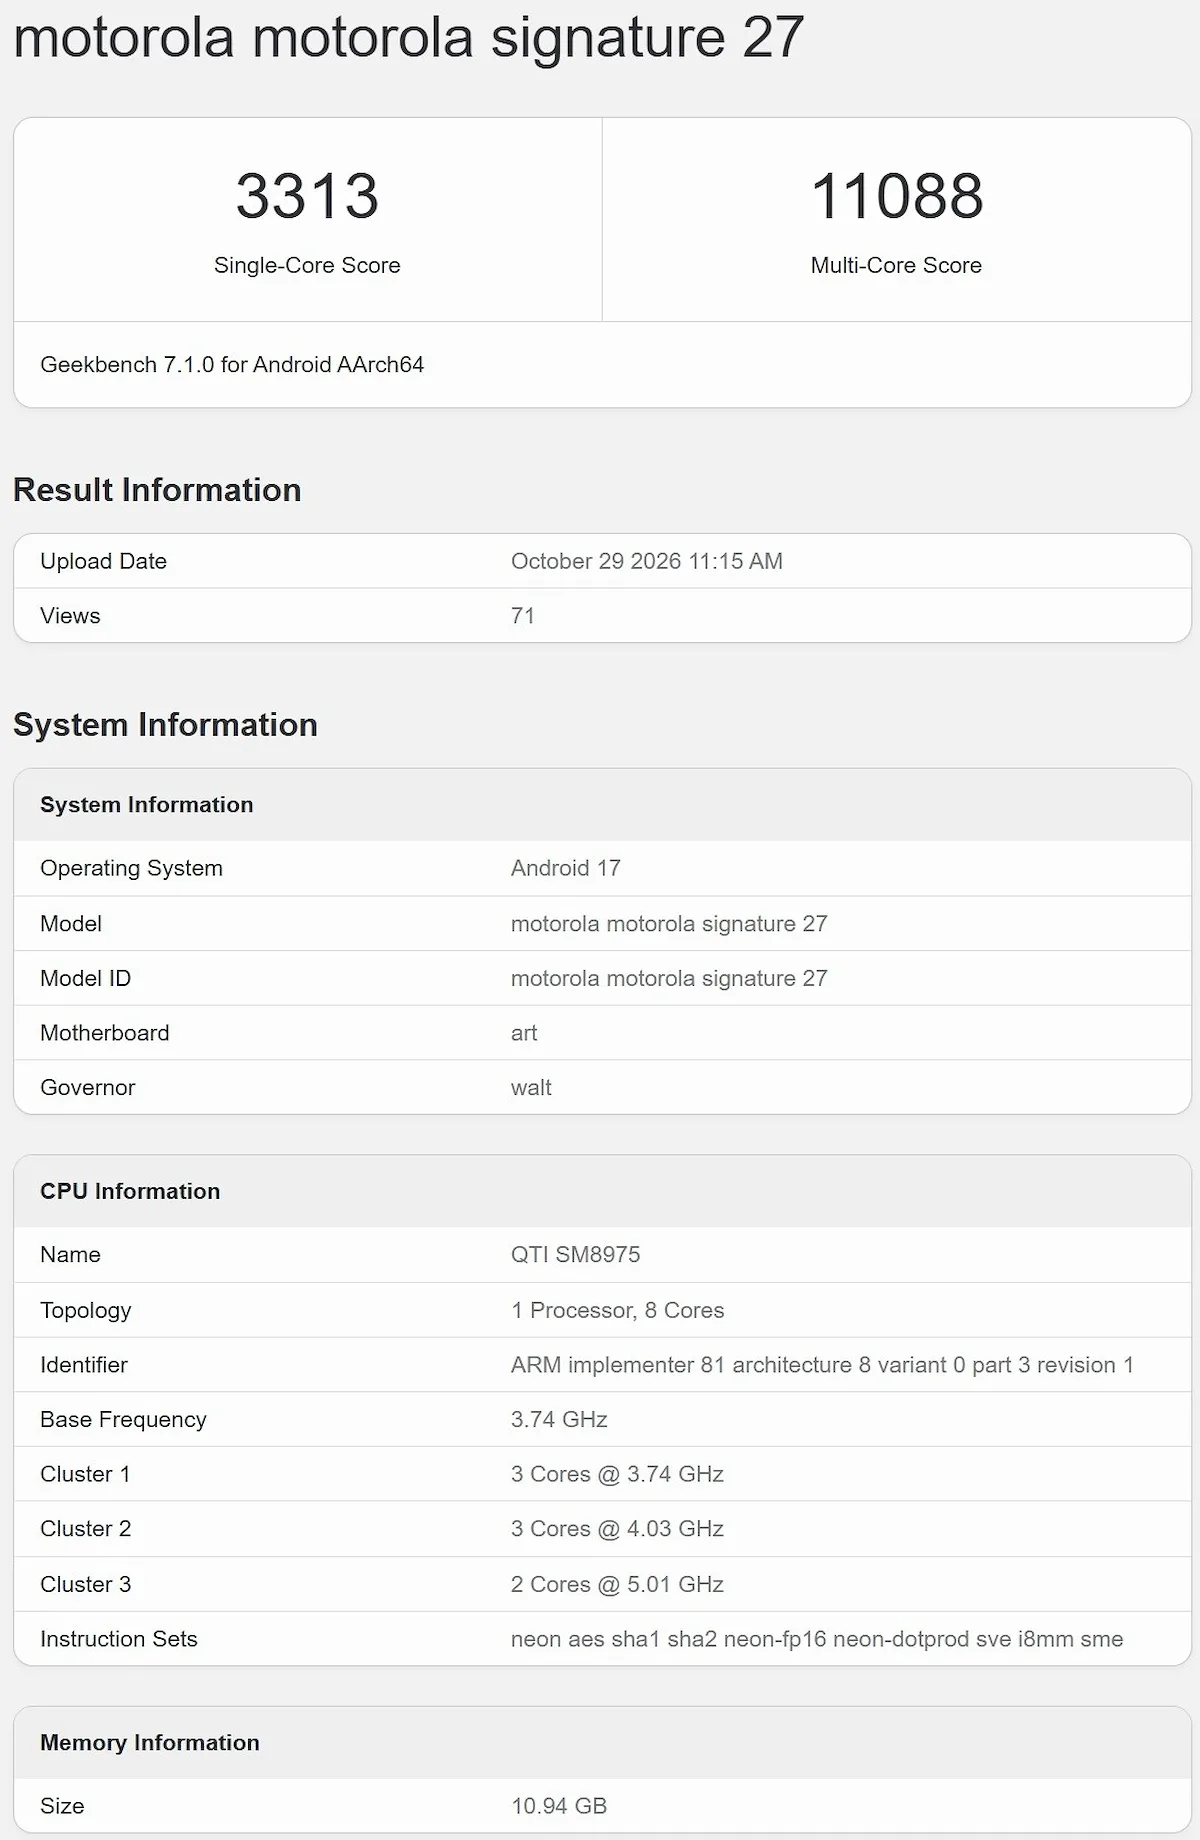The width and height of the screenshot is (1200, 1840).
Task: Select the multi-core score 11088
Action: 897,195
